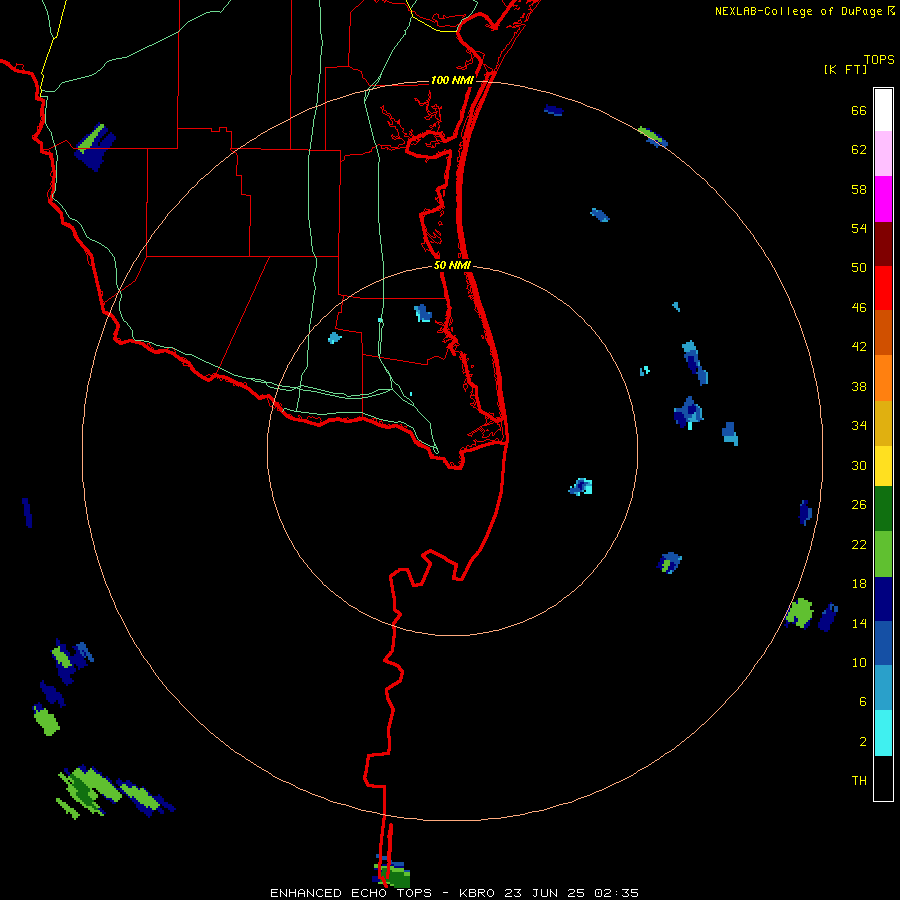Click the 62 legend value
The image size is (900, 900).
coord(859,150)
